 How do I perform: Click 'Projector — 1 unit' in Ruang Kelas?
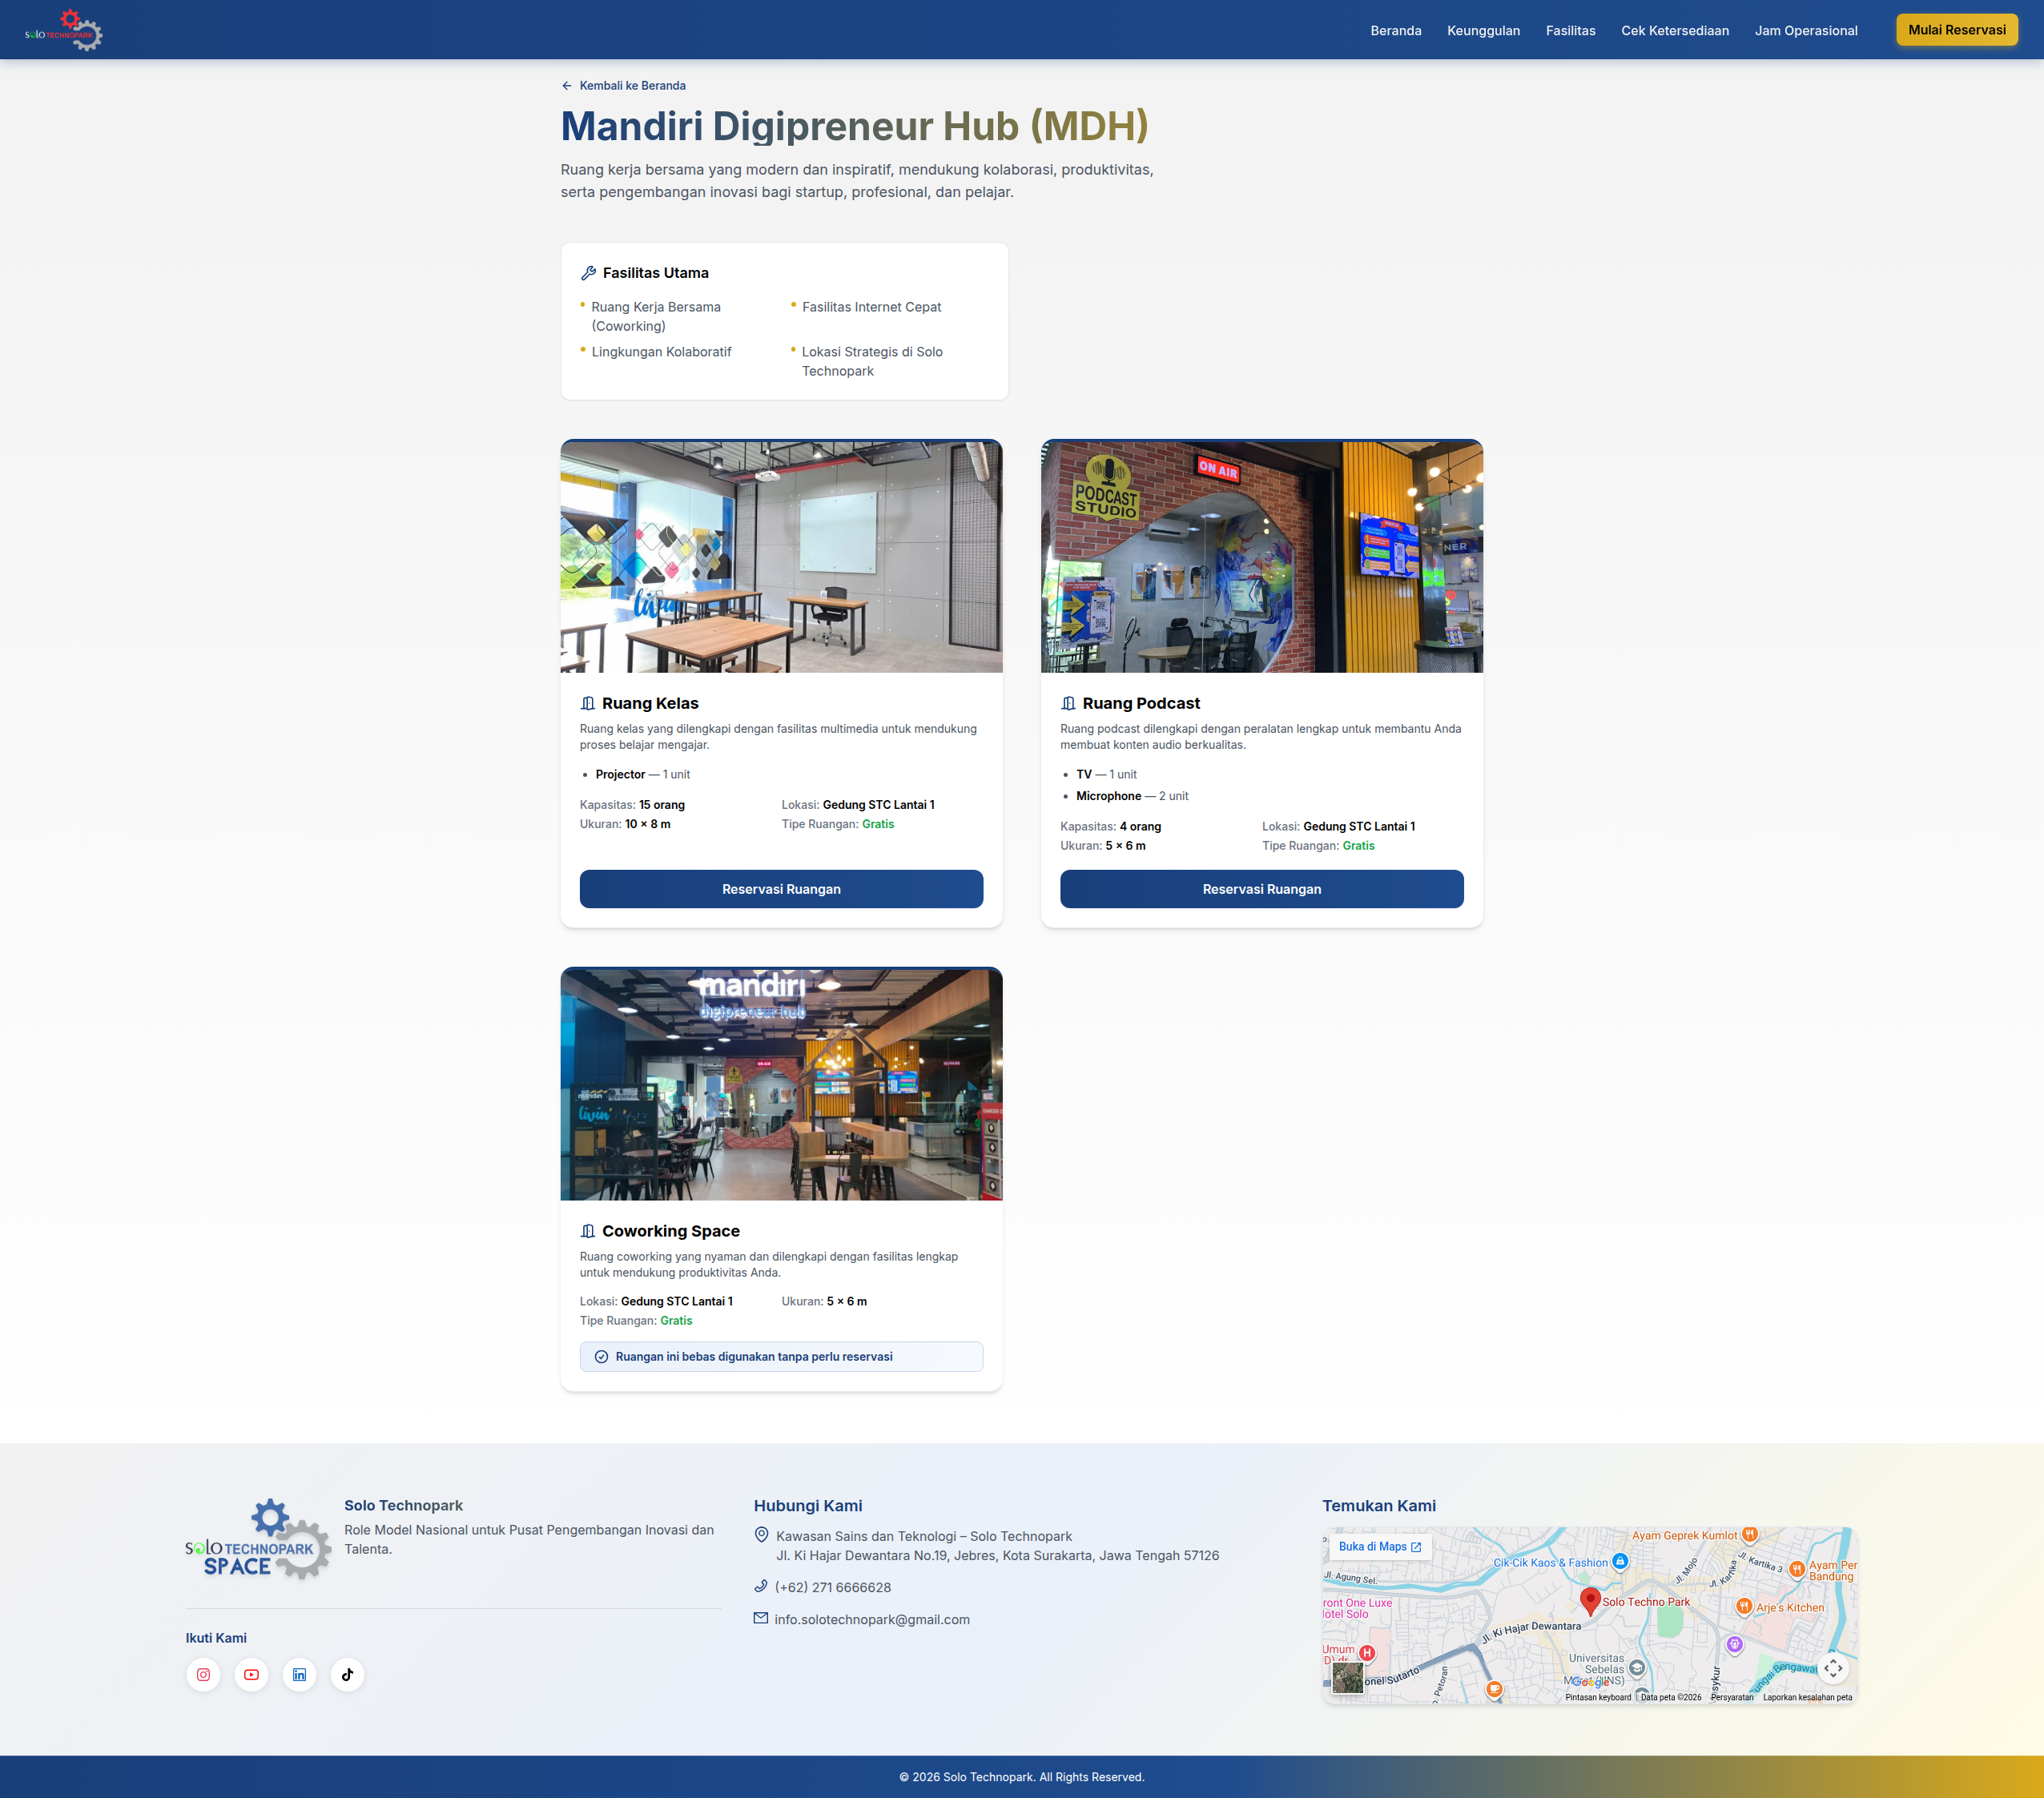click(642, 775)
